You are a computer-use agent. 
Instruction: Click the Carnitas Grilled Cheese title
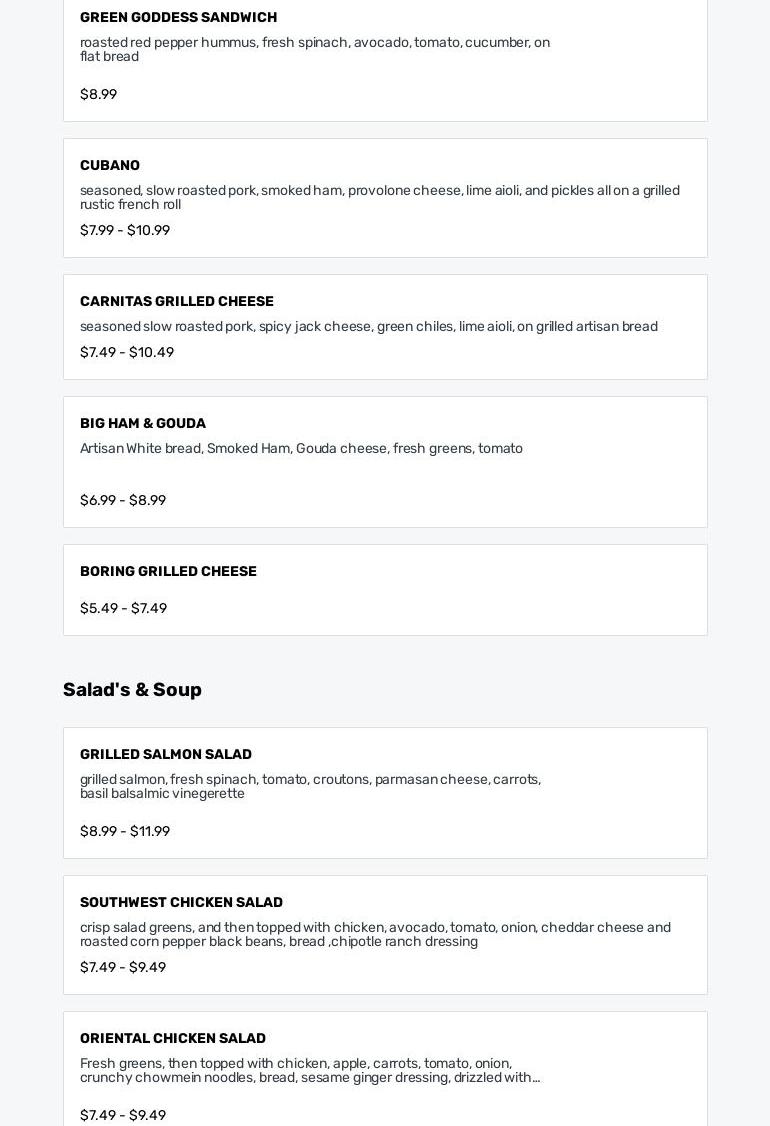point(176,301)
